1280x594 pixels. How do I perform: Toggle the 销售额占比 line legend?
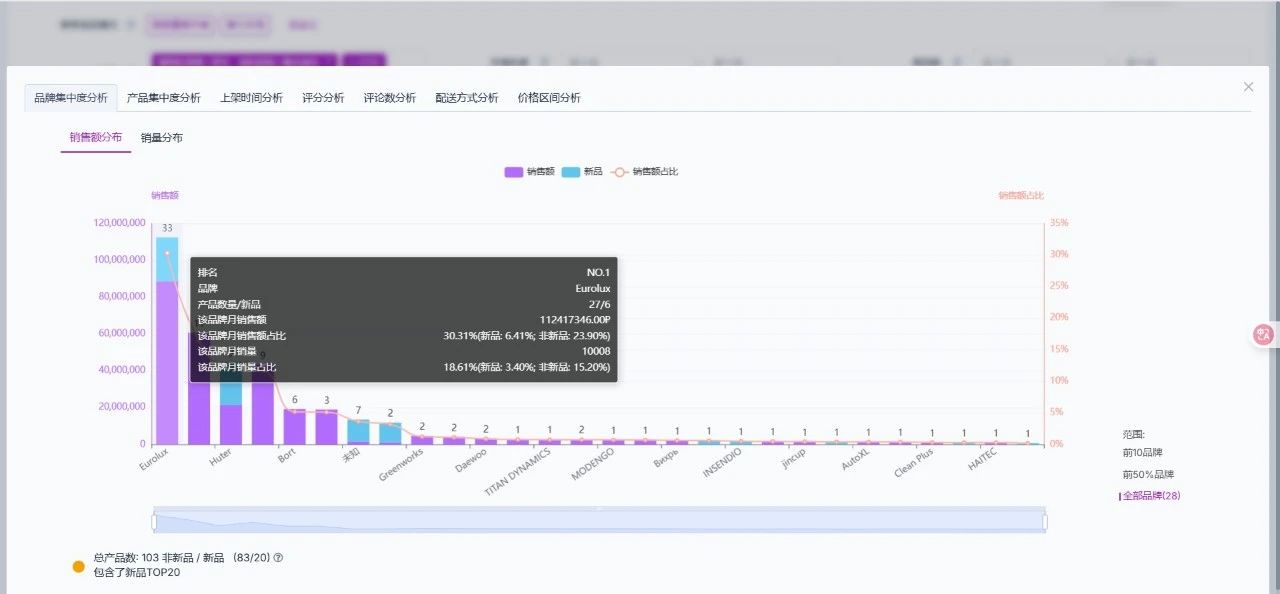[x=644, y=172]
